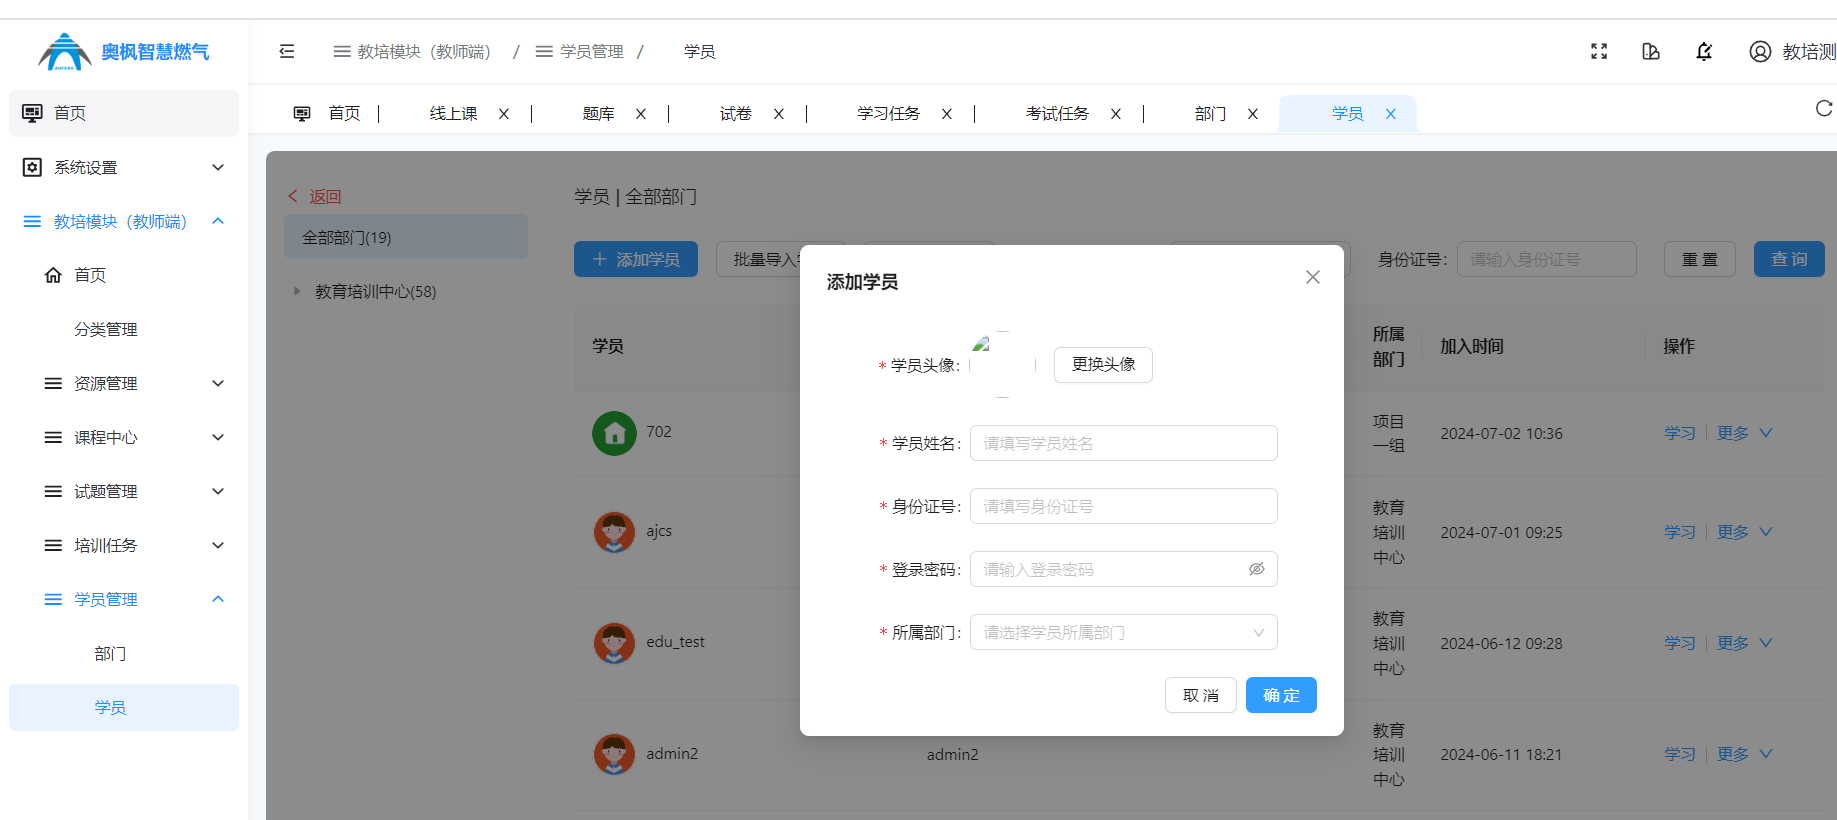Open the user avatar account icon
The image size is (1837, 820).
click(x=1760, y=51)
